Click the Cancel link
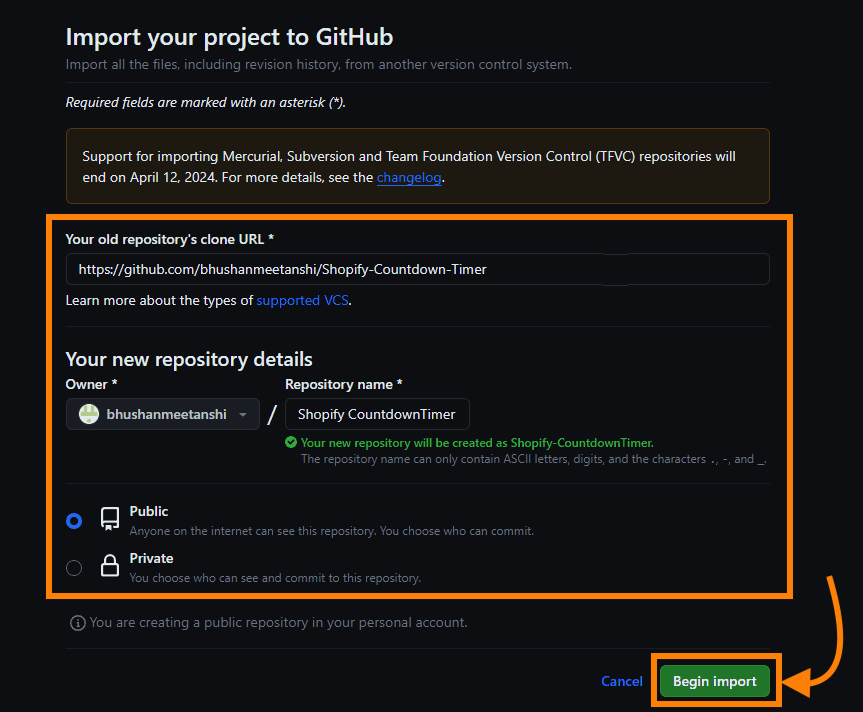This screenshot has width=863, height=712. (x=621, y=681)
